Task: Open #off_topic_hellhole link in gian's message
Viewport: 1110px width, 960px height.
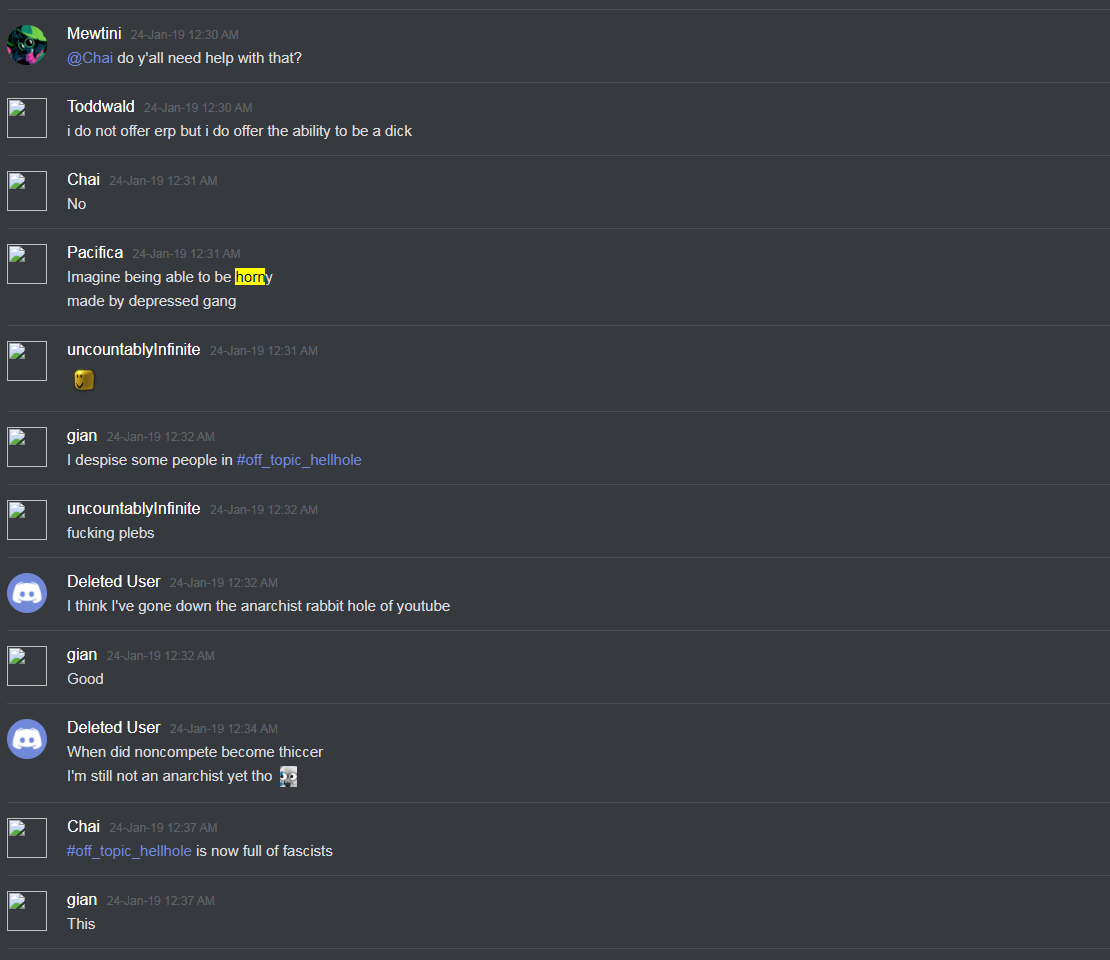Action: point(299,460)
